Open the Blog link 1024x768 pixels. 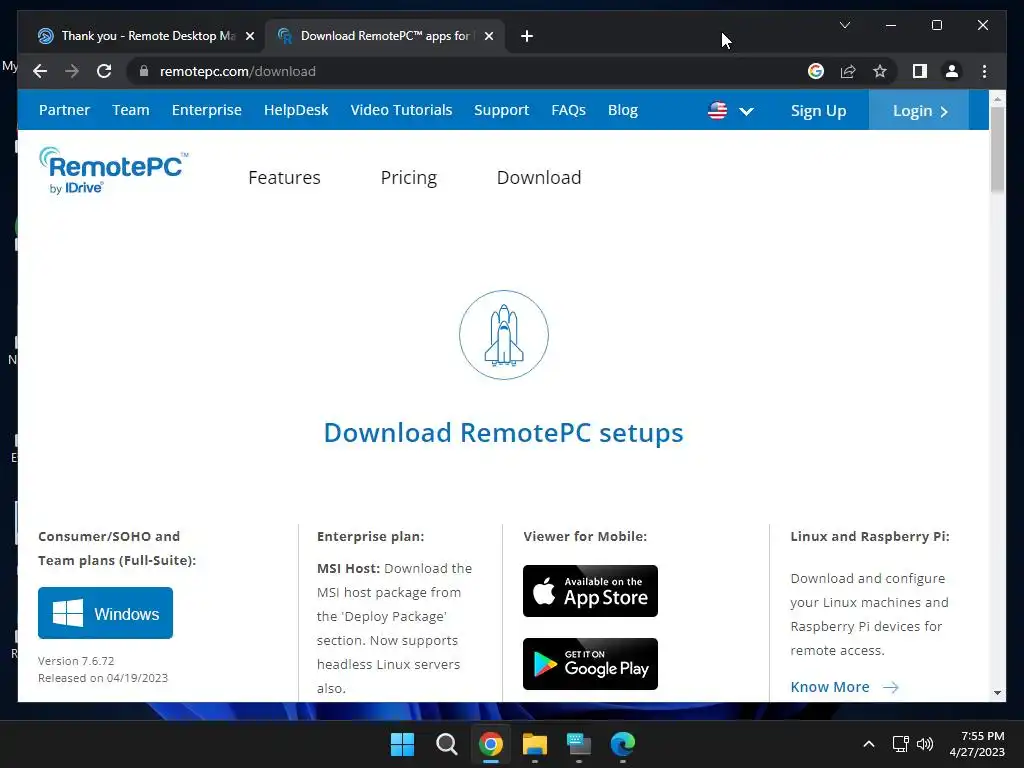(622, 110)
